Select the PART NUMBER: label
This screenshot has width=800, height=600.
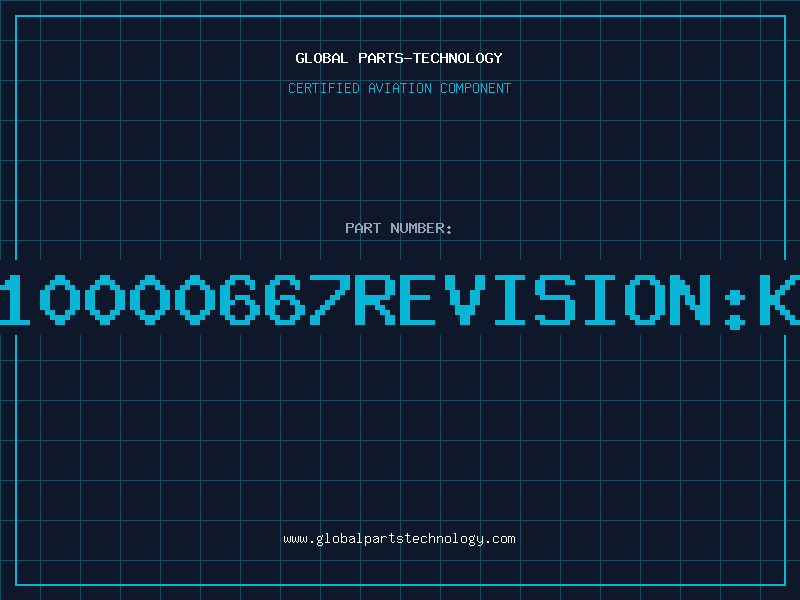click(x=399, y=228)
